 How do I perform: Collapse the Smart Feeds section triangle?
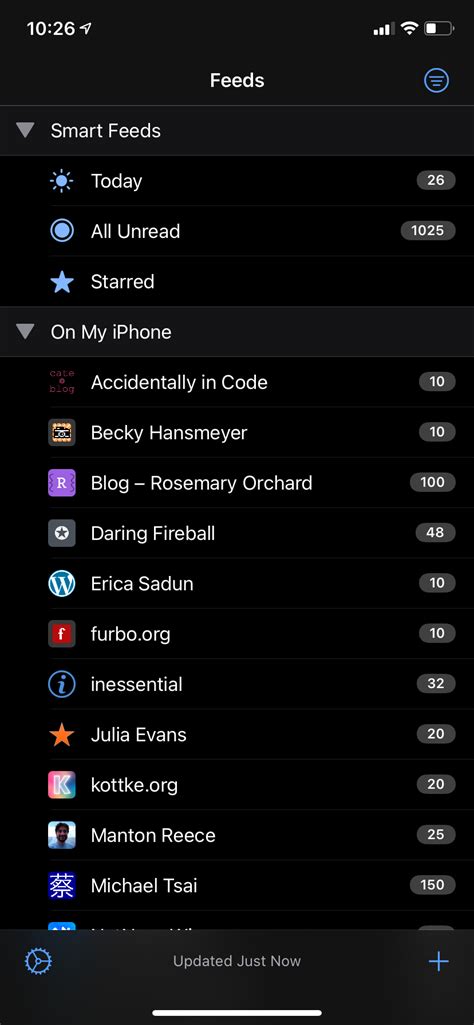[x=25, y=131]
